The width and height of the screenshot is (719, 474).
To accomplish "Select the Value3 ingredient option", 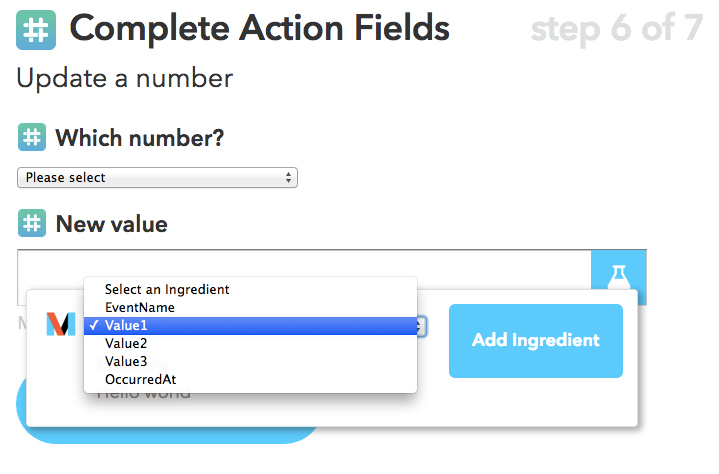I will point(126,361).
